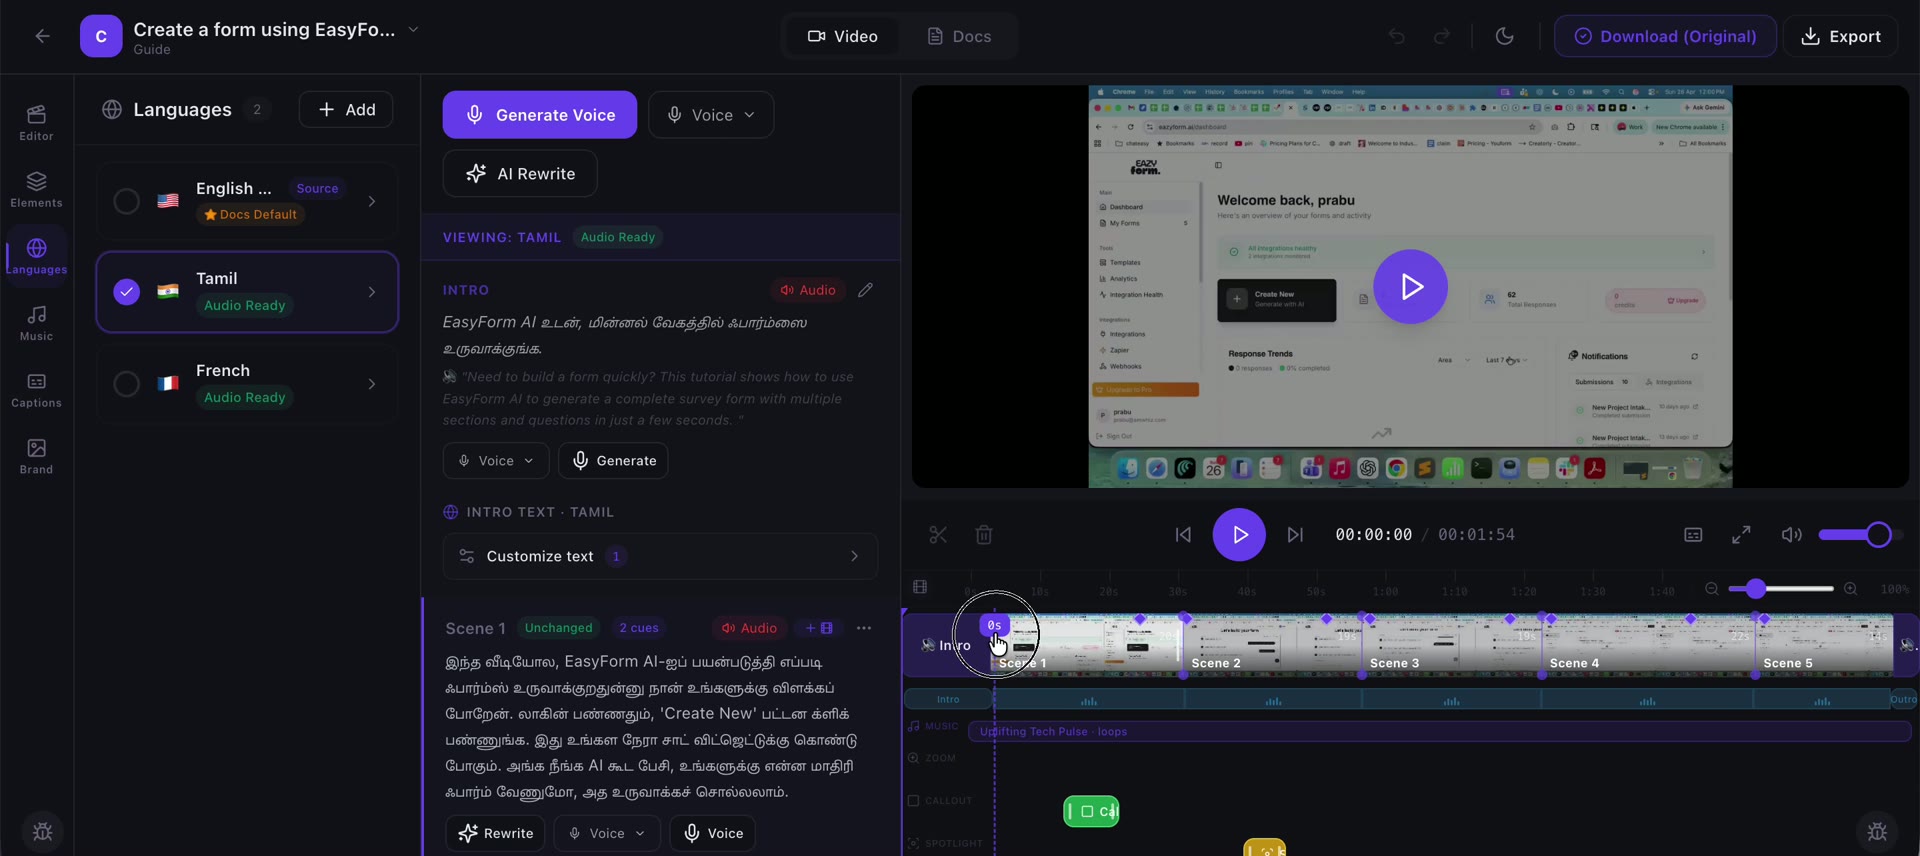Open the Languages sidebar tab
Image resolution: width=1920 pixels, height=856 pixels.
tap(36, 256)
